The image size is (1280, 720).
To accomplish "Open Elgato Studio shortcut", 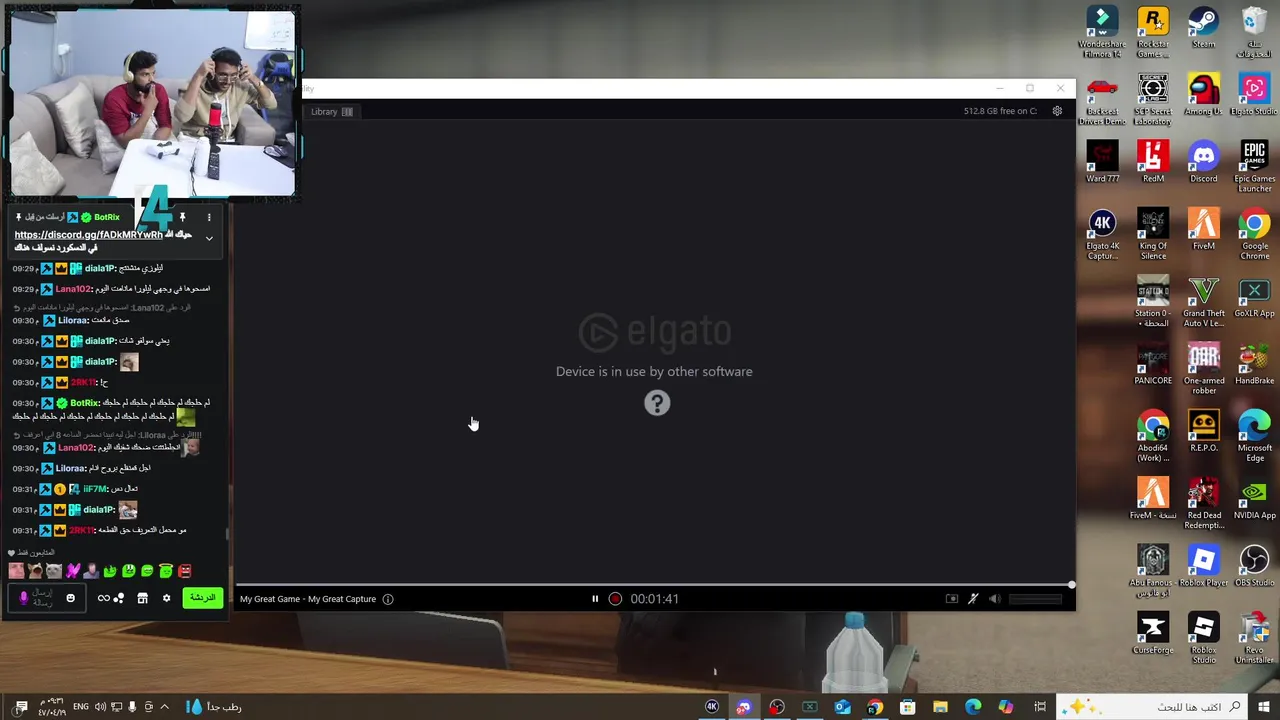I will [x=1254, y=95].
